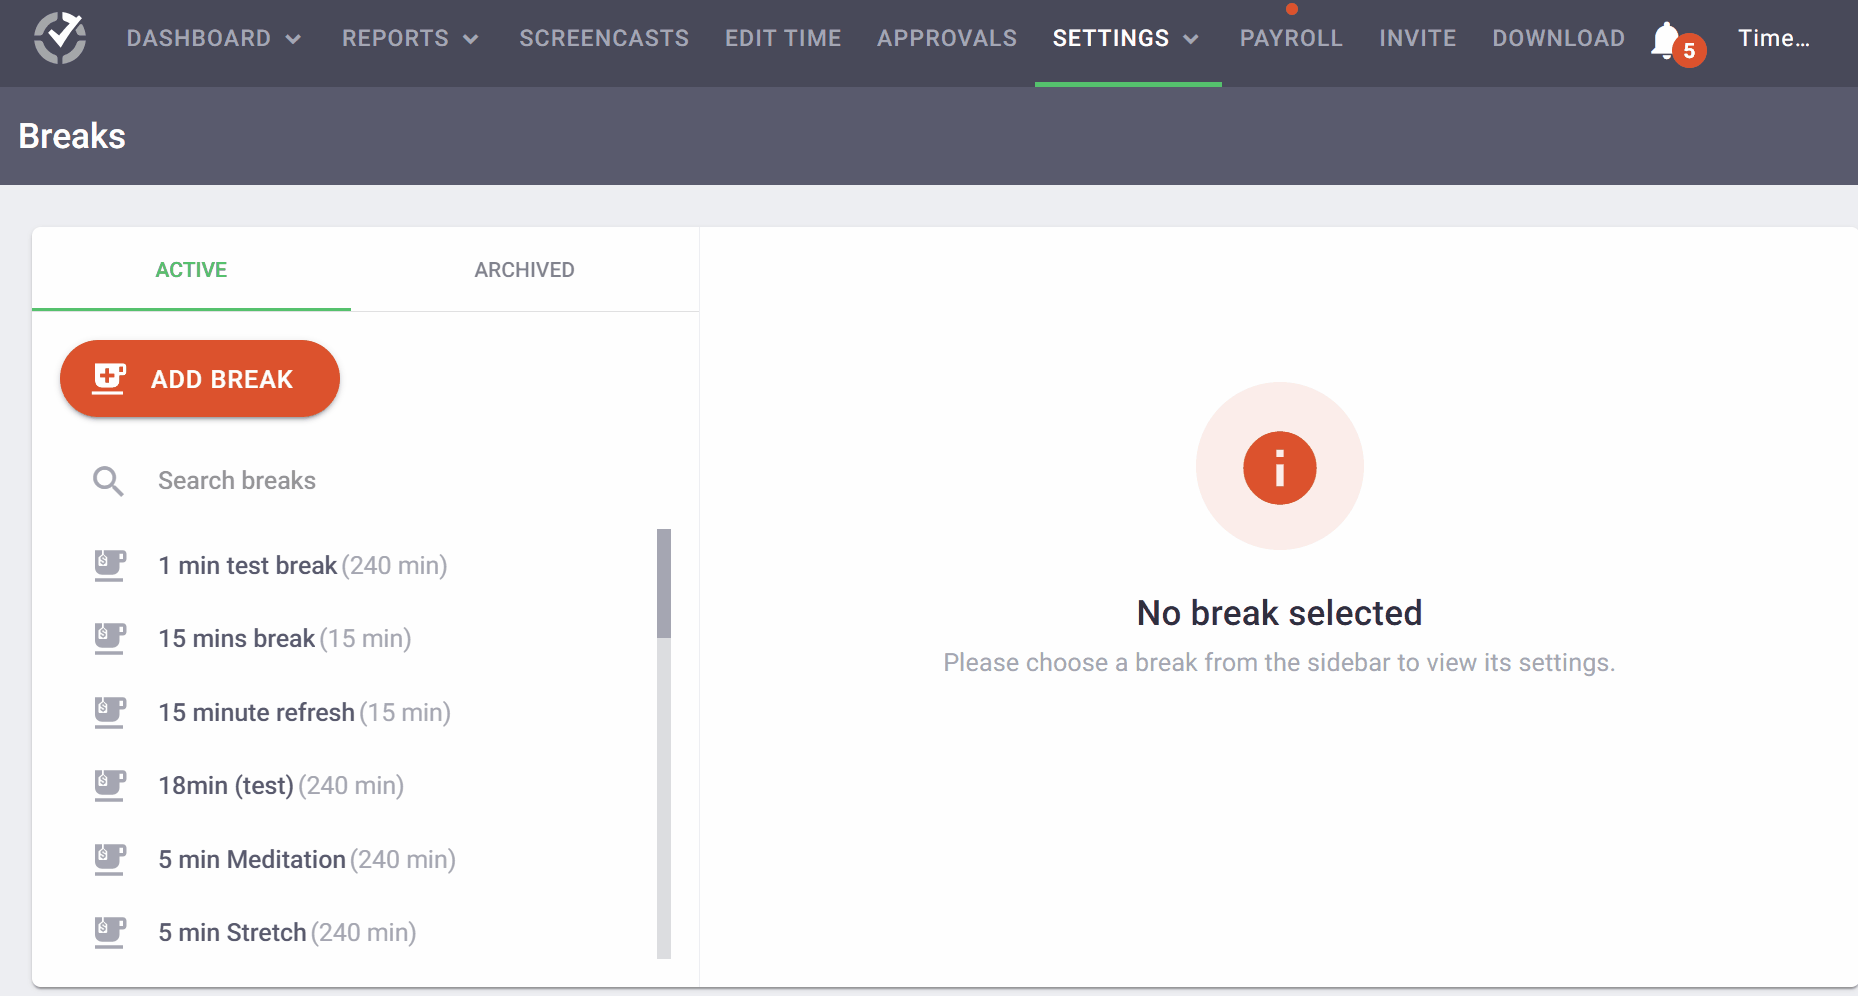The width and height of the screenshot is (1858, 996).
Task: Open the notifications bell icon
Action: [1665, 40]
